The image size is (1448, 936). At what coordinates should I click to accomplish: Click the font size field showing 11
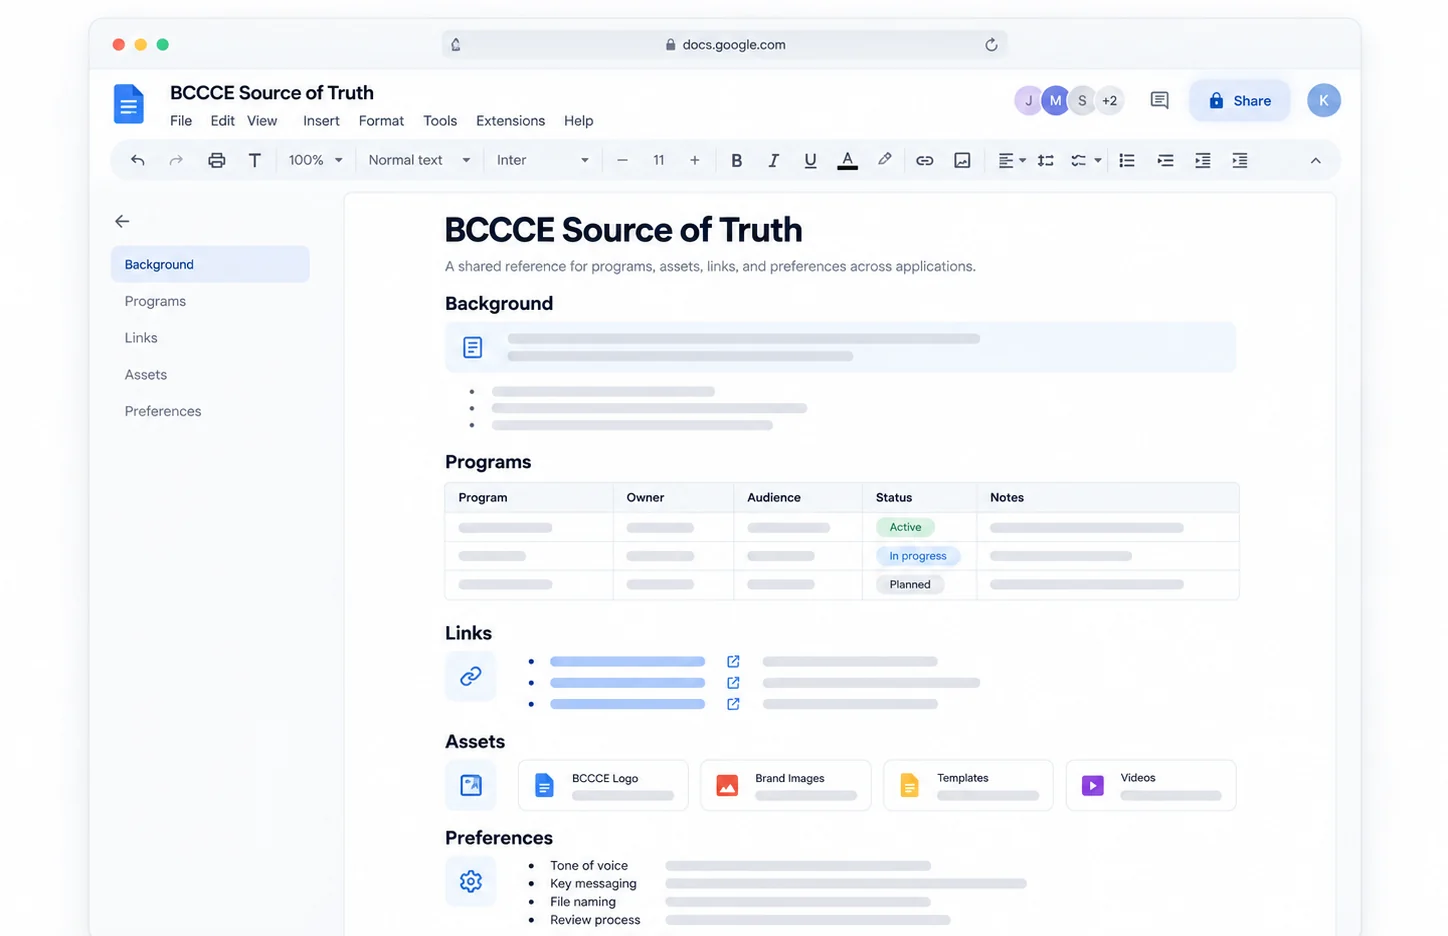[x=658, y=160]
